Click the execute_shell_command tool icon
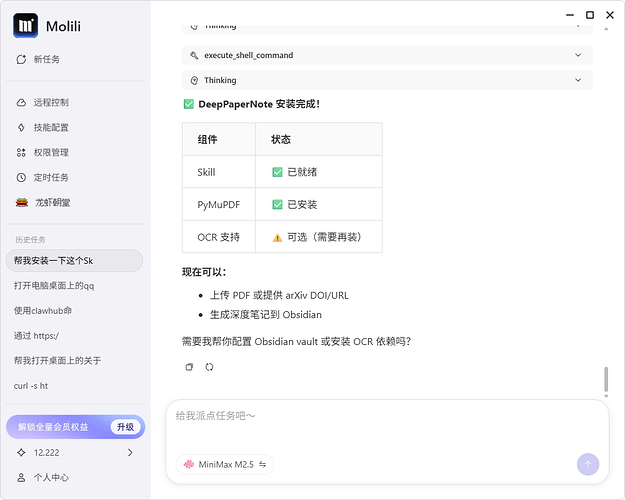The height and width of the screenshot is (500, 625). click(194, 55)
